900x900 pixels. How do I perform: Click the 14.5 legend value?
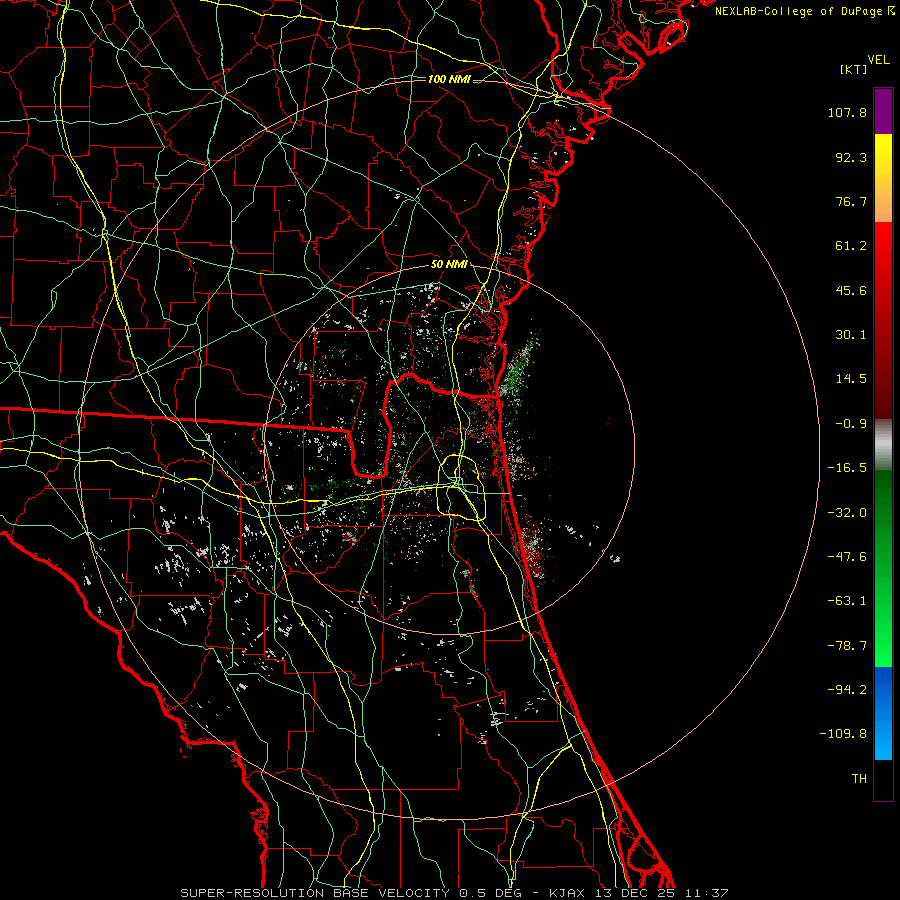click(851, 379)
